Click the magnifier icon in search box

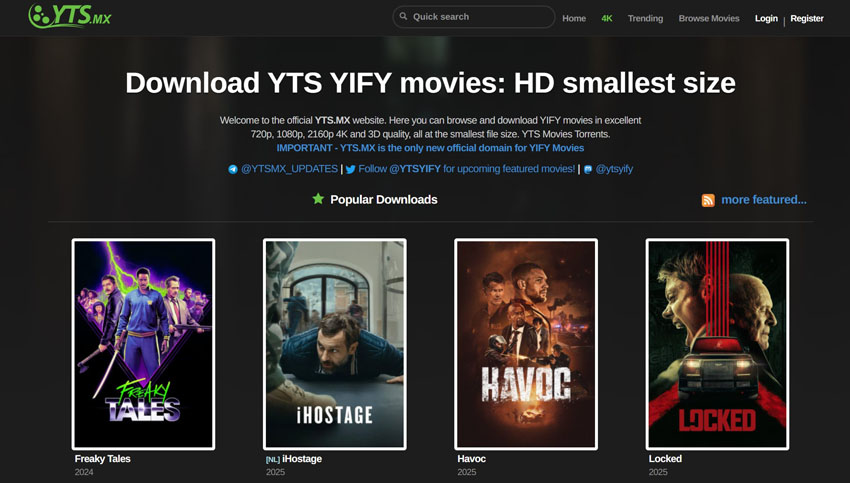point(403,16)
